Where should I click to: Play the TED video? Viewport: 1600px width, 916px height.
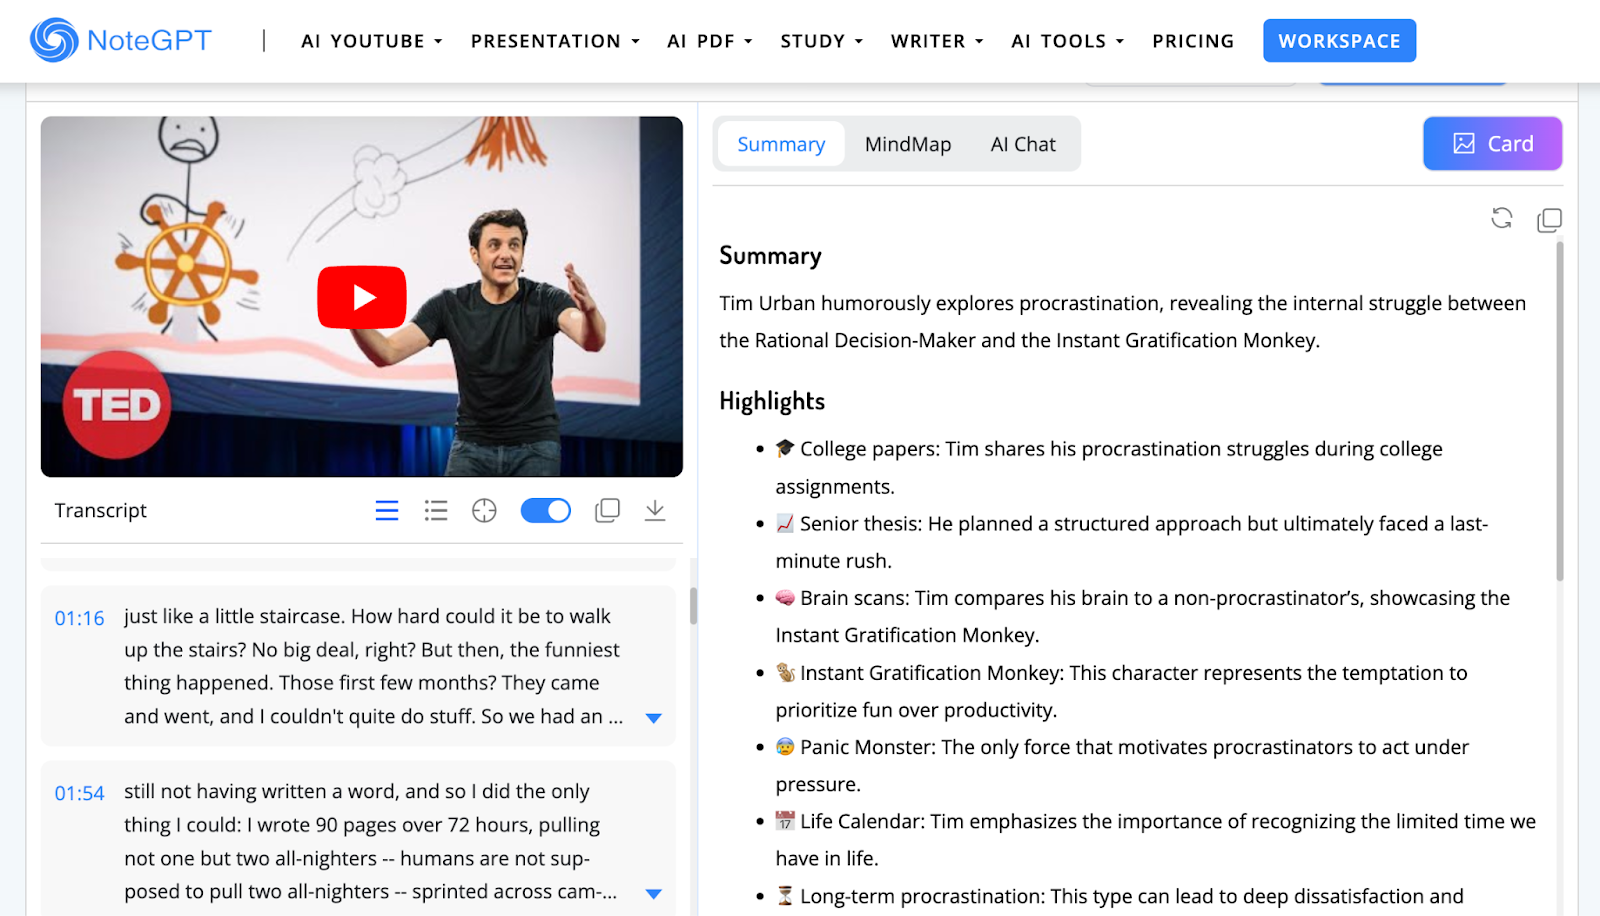click(x=361, y=297)
